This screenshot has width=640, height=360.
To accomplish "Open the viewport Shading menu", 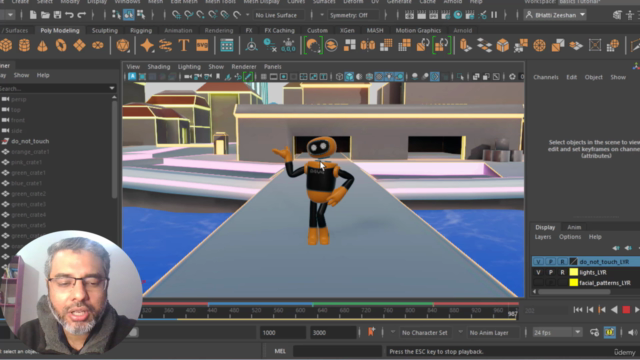I will (158, 67).
